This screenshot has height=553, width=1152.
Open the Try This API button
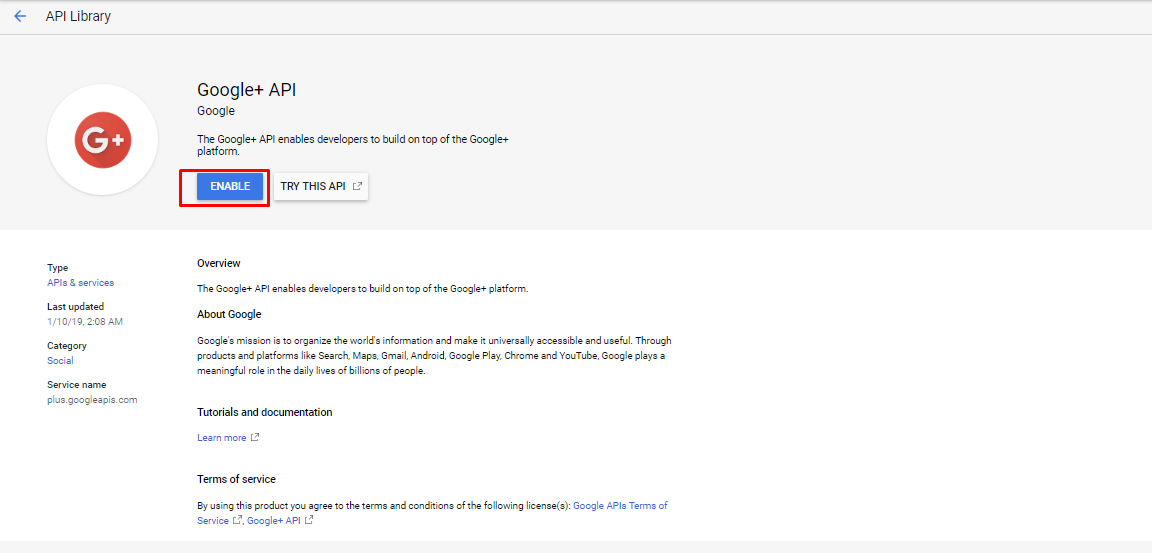point(321,187)
